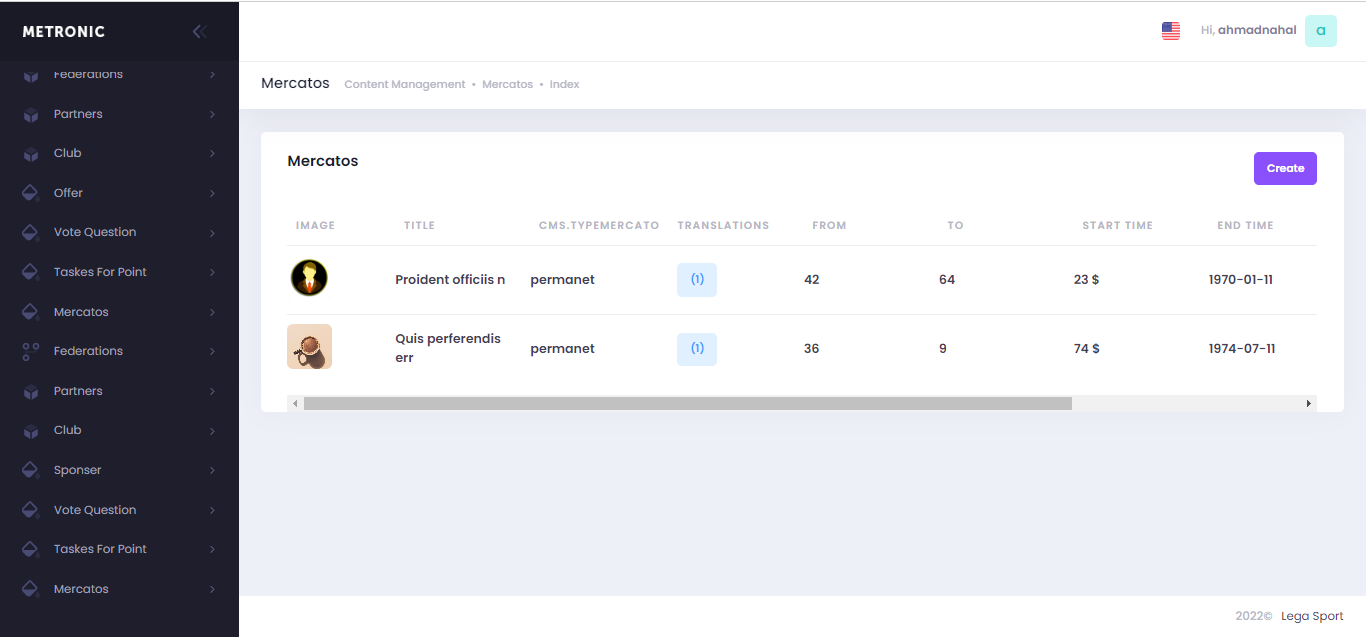The image size is (1366, 637).
Task: Open translations badge for Proident officiis n
Action: [697, 280]
